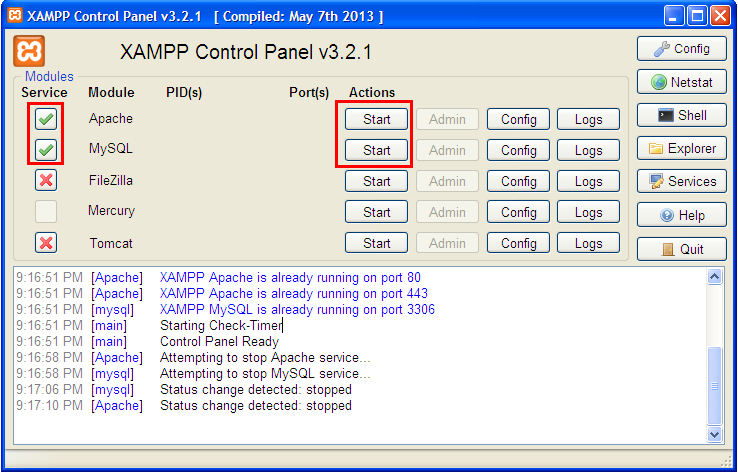Image resolution: width=738 pixels, height=473 pixels.
Task: Click the Mercury module name label
Action: tap(111, 211)
